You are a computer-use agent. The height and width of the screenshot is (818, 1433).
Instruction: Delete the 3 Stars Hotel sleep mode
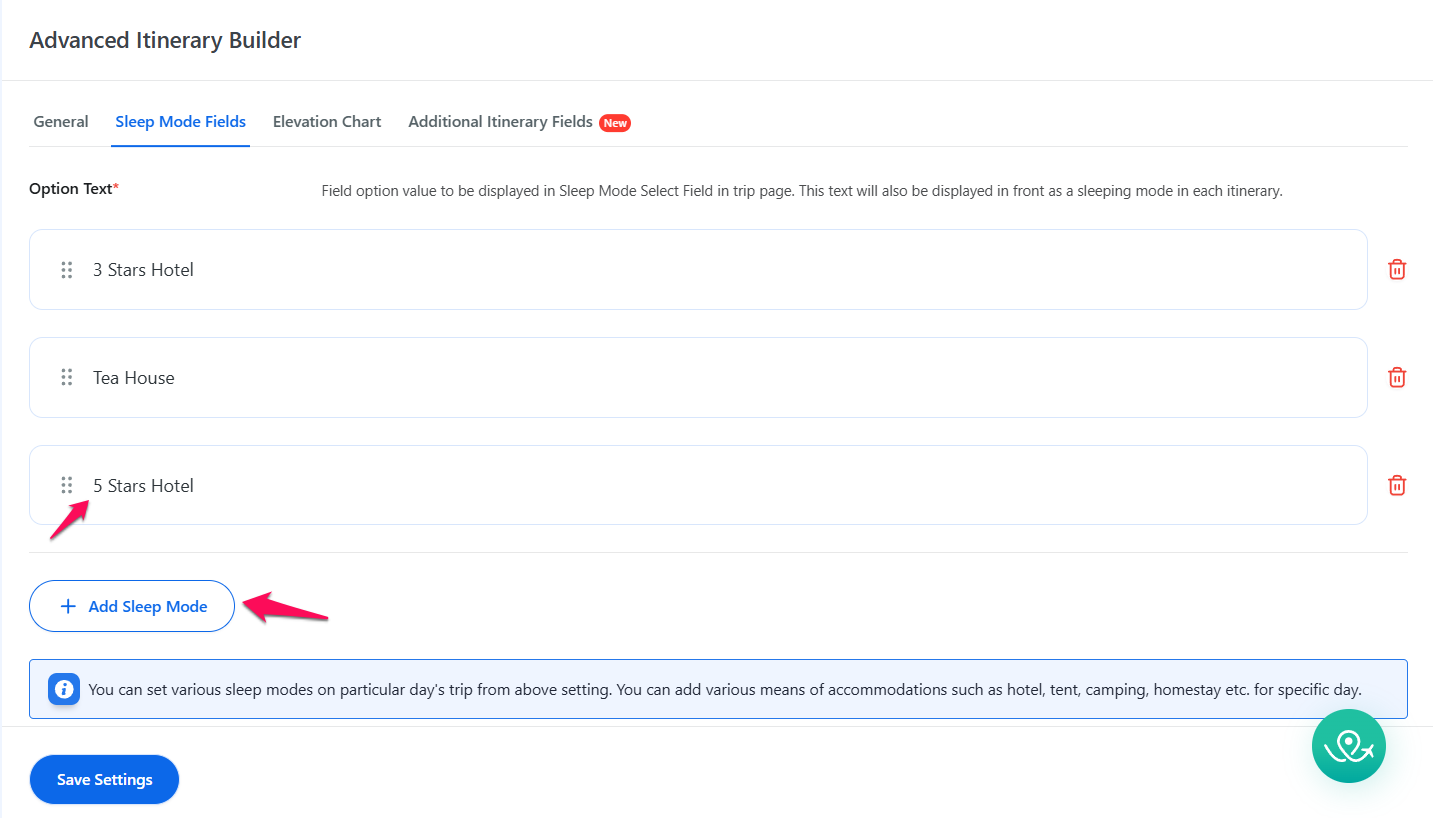[1397, 269]
